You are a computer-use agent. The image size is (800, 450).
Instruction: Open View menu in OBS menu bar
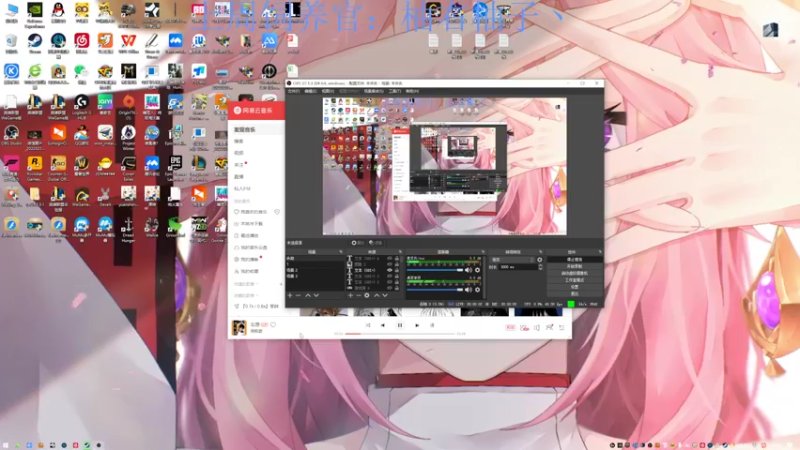pyautogui.click(x=328, y=91)
